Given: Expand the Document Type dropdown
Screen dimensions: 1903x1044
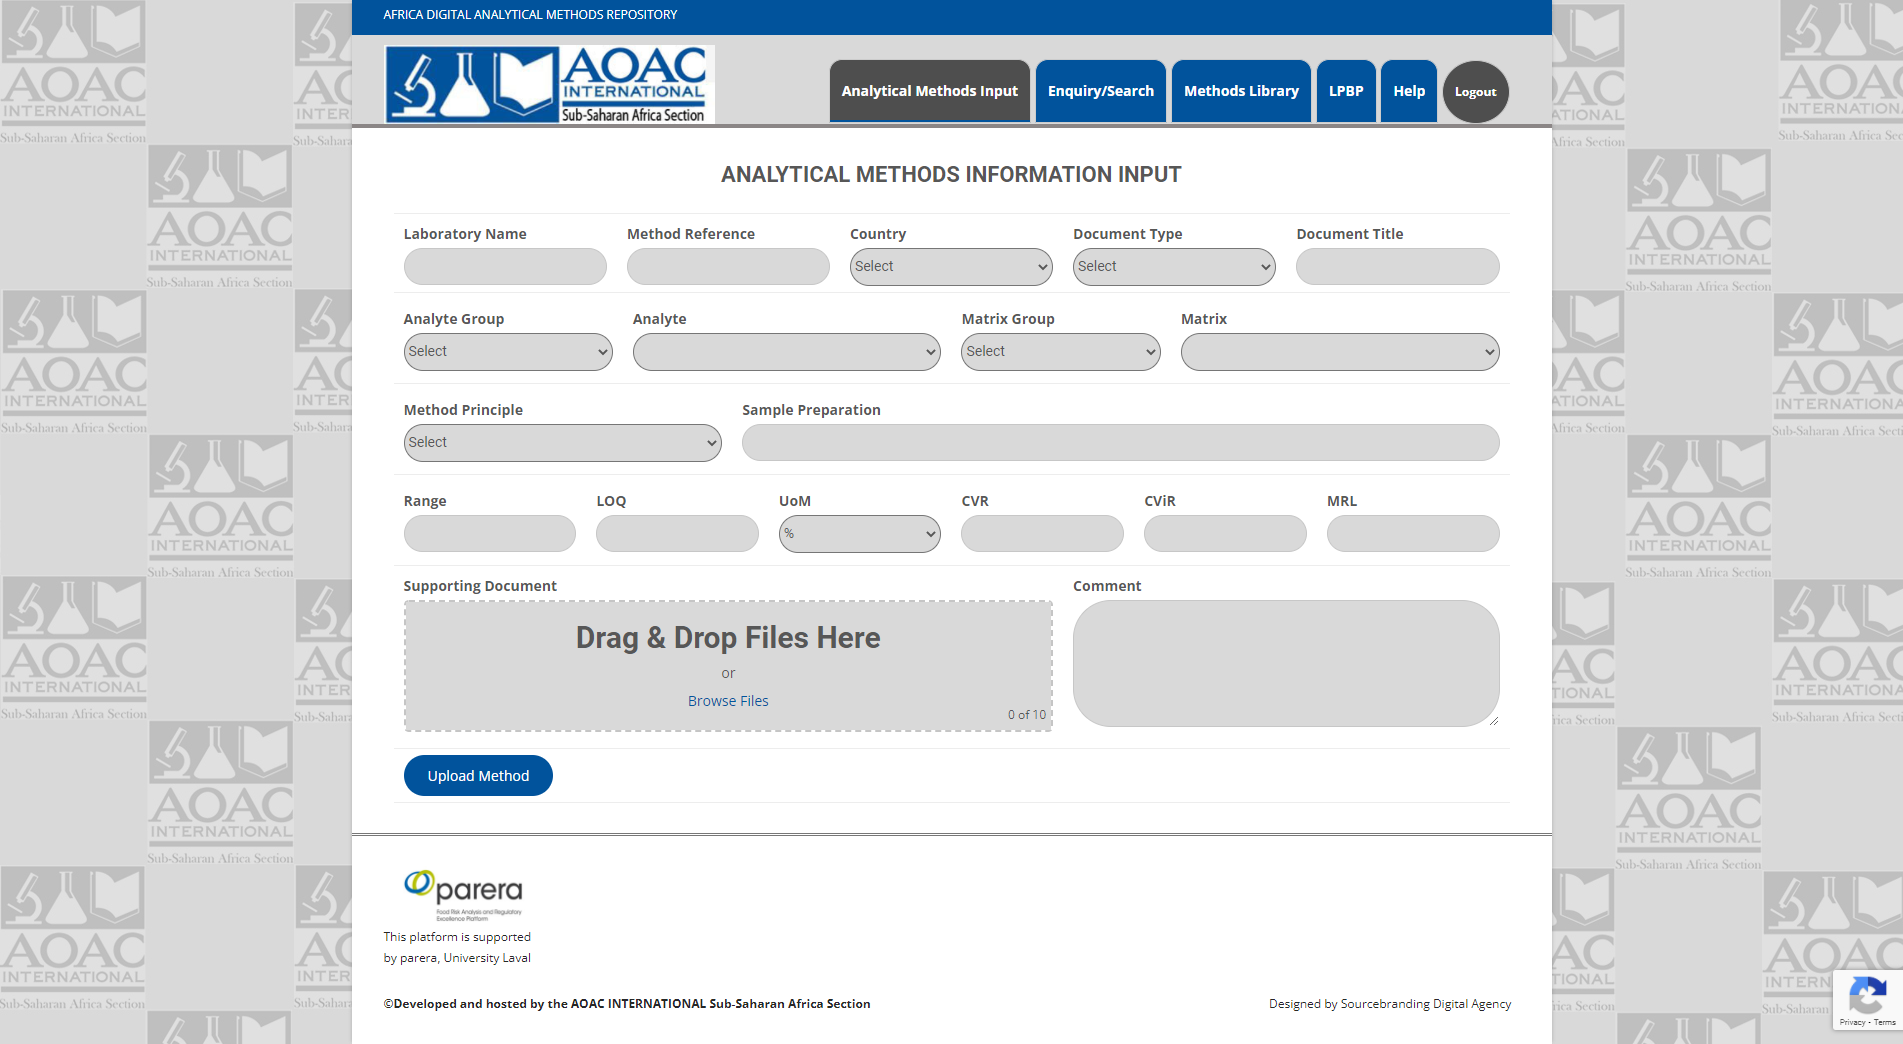Looking at the screenshot, I should point(1173,267).
